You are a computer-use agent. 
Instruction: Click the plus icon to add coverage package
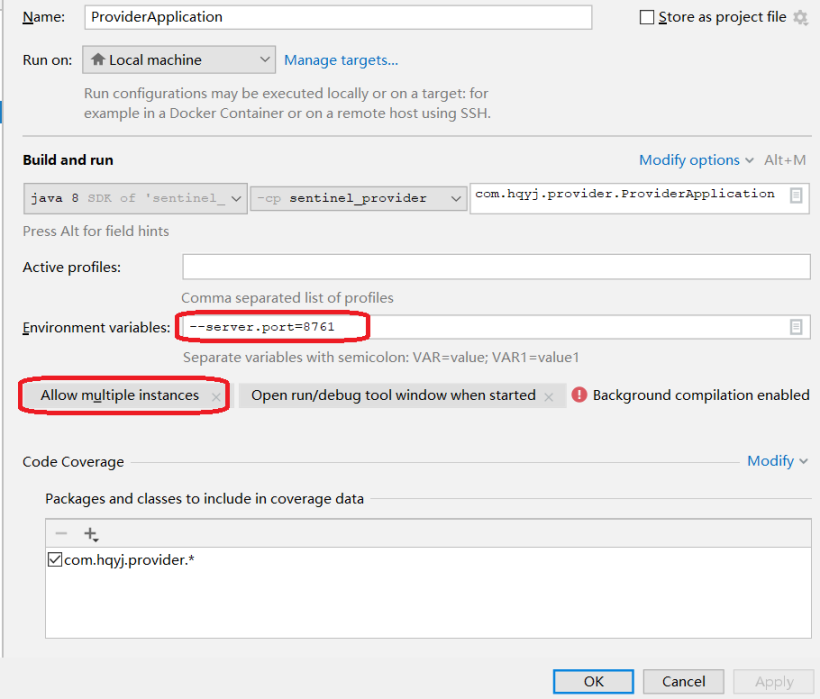point(91,534)
